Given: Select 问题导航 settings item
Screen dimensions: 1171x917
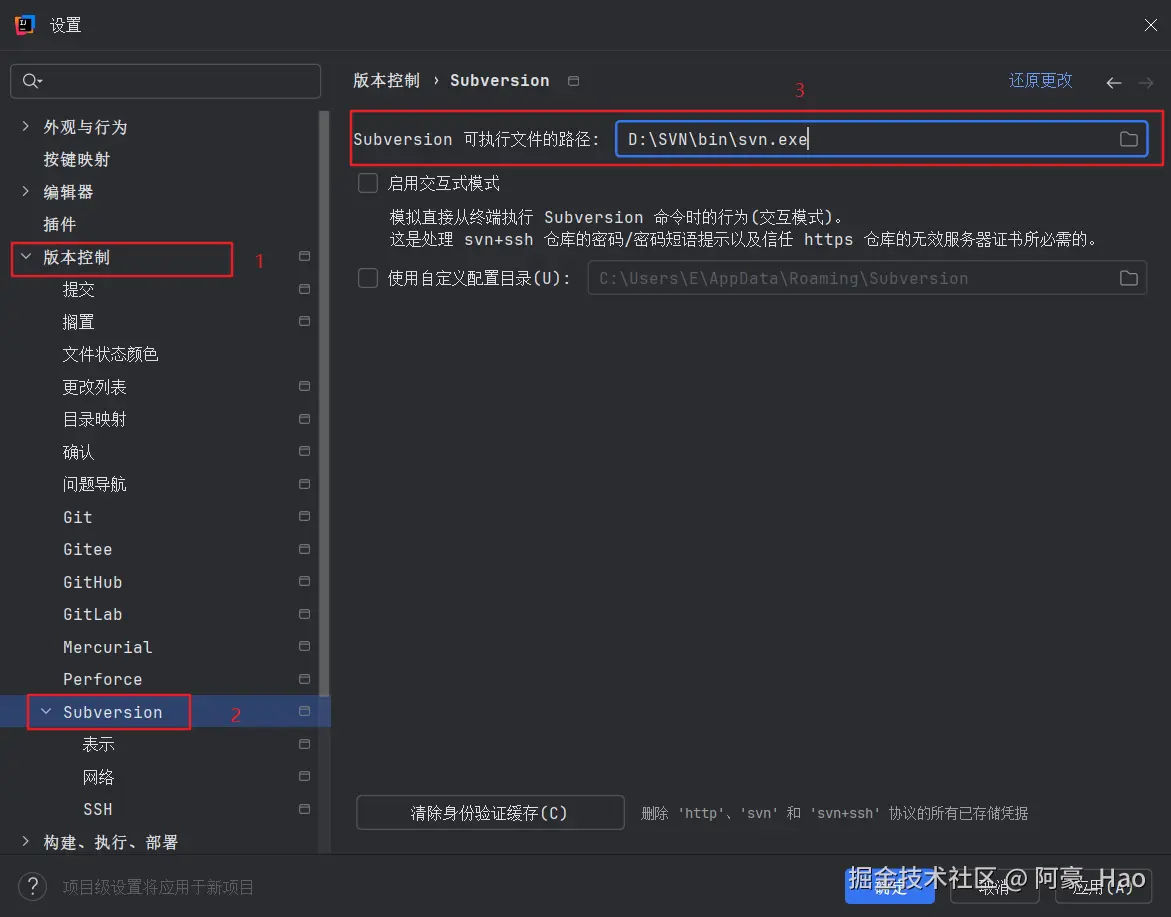Looking at the screenshot, I should (94, 484).
